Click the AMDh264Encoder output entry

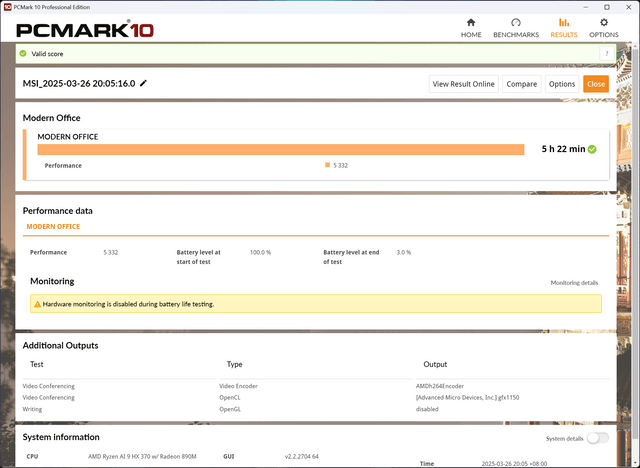point(440,386)
